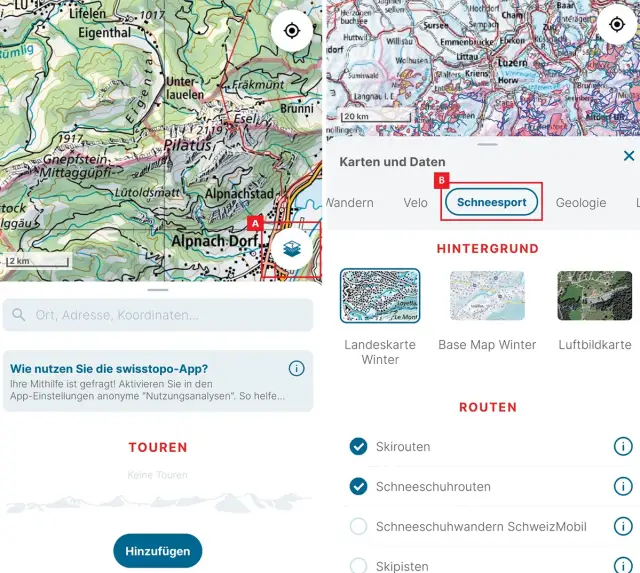Click the Mittaggüpfi map label
Viewport: 640px width, 573px height.
pos(75,172)
